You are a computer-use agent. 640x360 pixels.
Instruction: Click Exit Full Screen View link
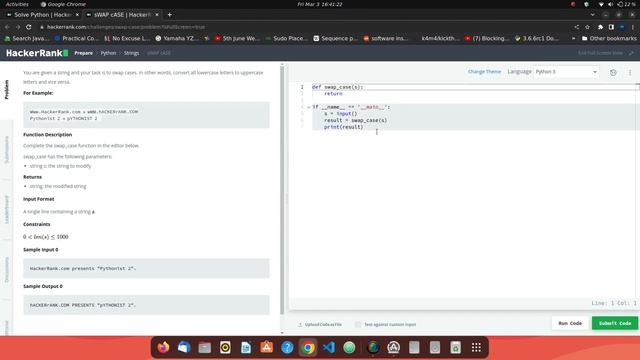pyautogui.click(x=600, y=53)
